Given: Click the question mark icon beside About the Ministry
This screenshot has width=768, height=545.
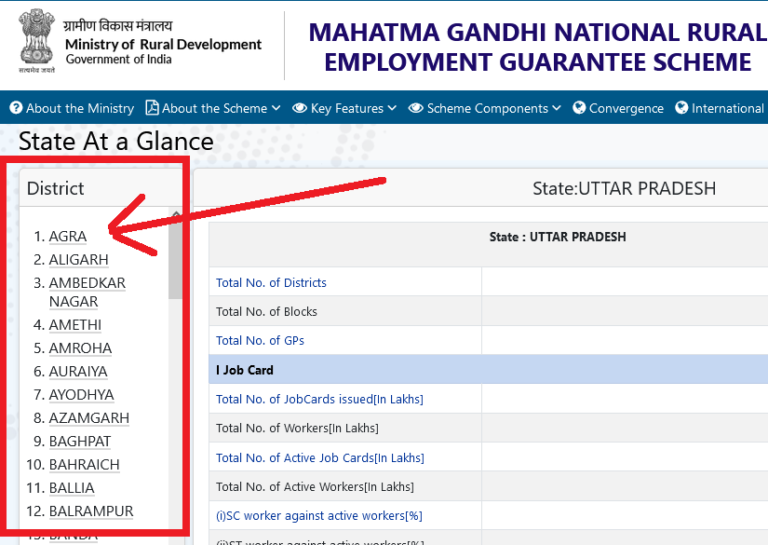Looking at the screenshot, I should pyautogui.click(x=16, y=108).
